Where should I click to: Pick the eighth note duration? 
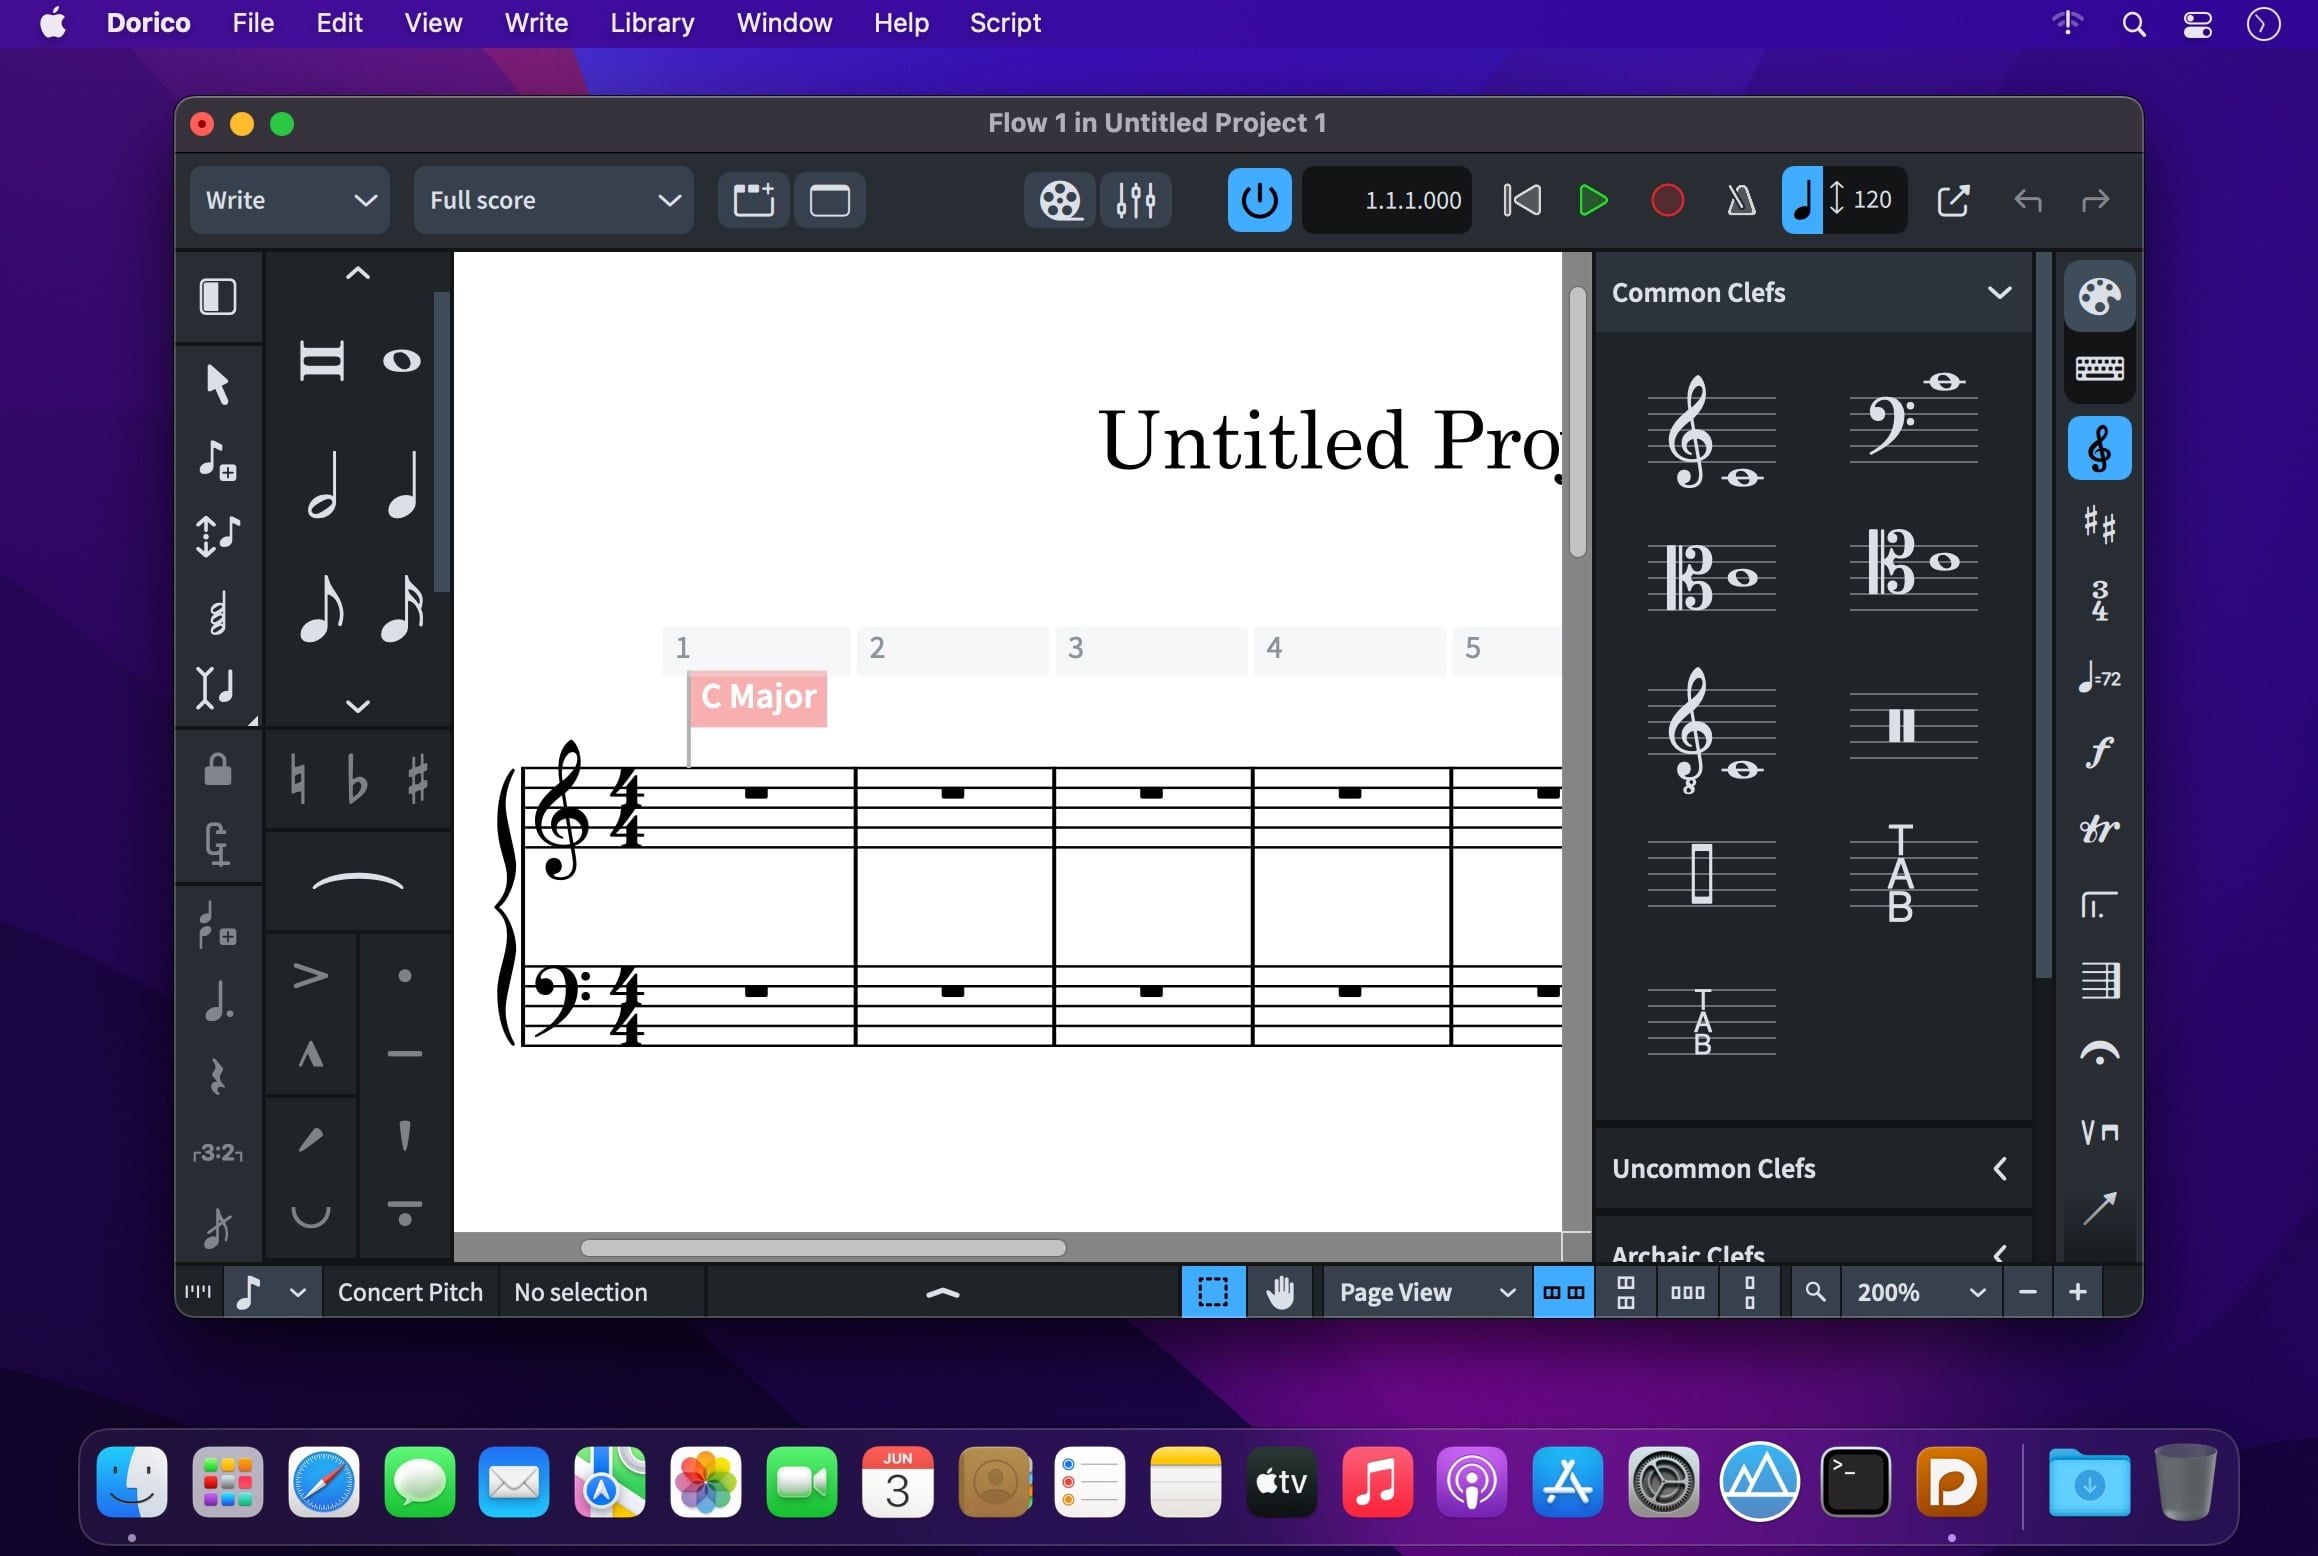(322, 609)
